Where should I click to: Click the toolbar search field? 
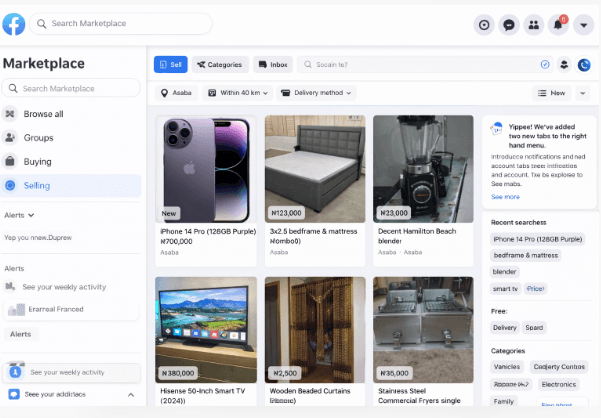click(x=425, y=64)
